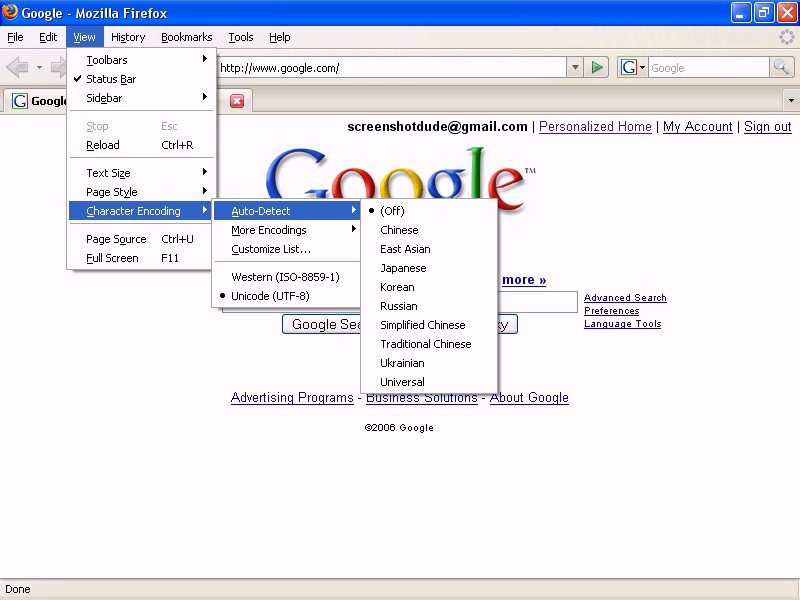
Task: Select the (Off) auto-detect option
Action: coord(392,211)
